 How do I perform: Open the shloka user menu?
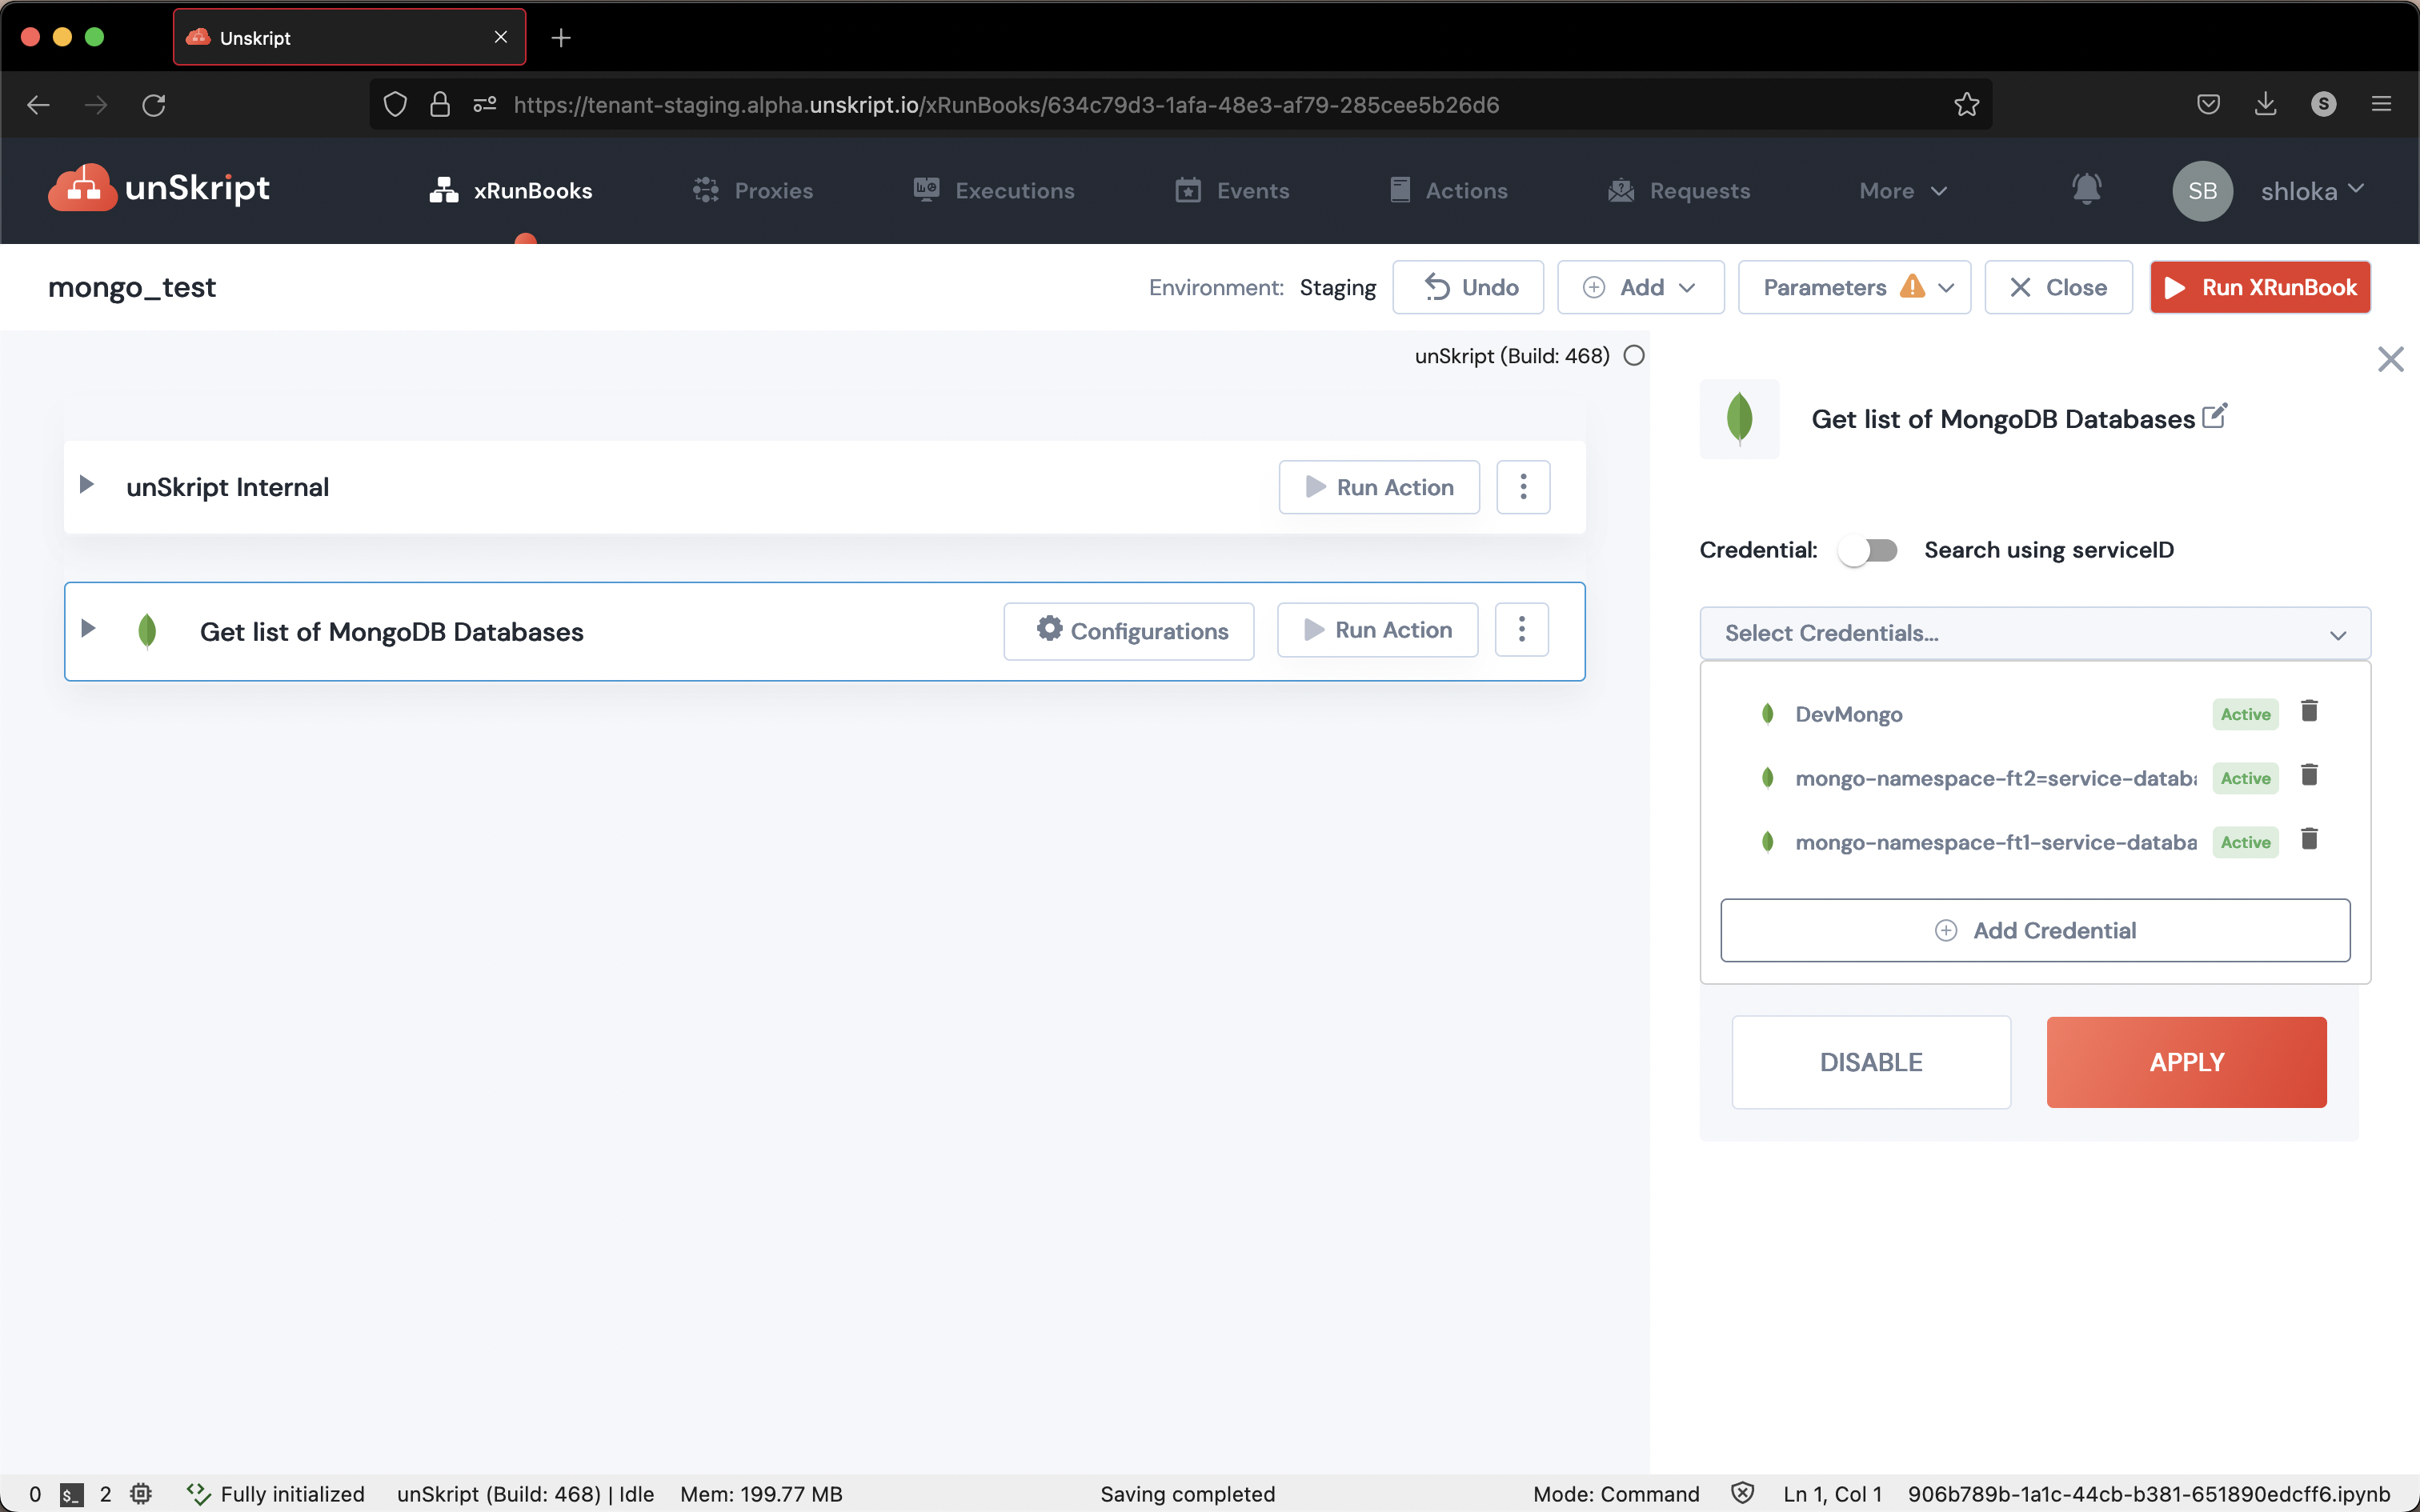coord(2312,190)
